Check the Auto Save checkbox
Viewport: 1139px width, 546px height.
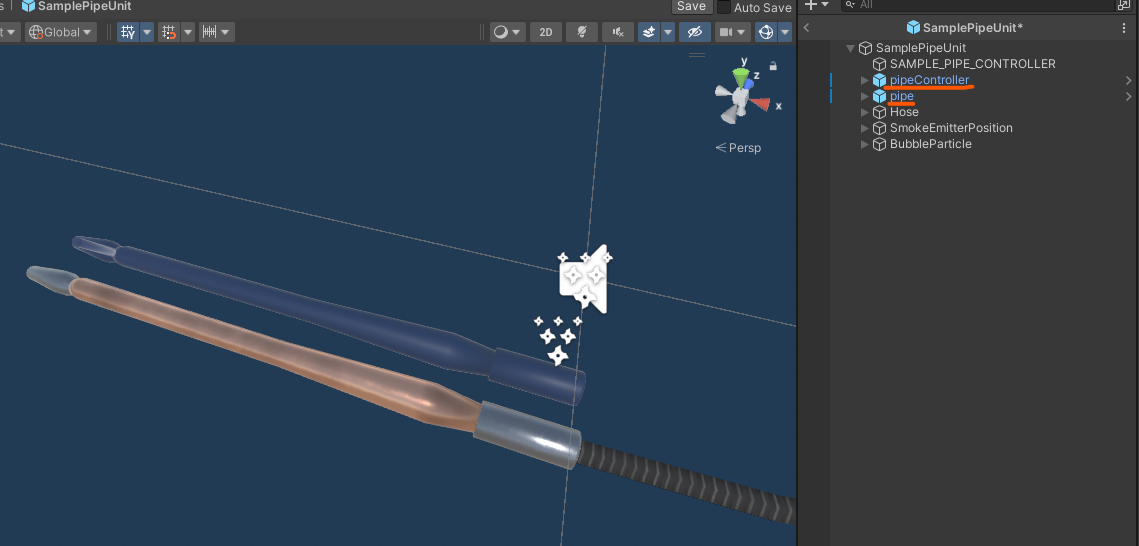click(x=724, y=7)
